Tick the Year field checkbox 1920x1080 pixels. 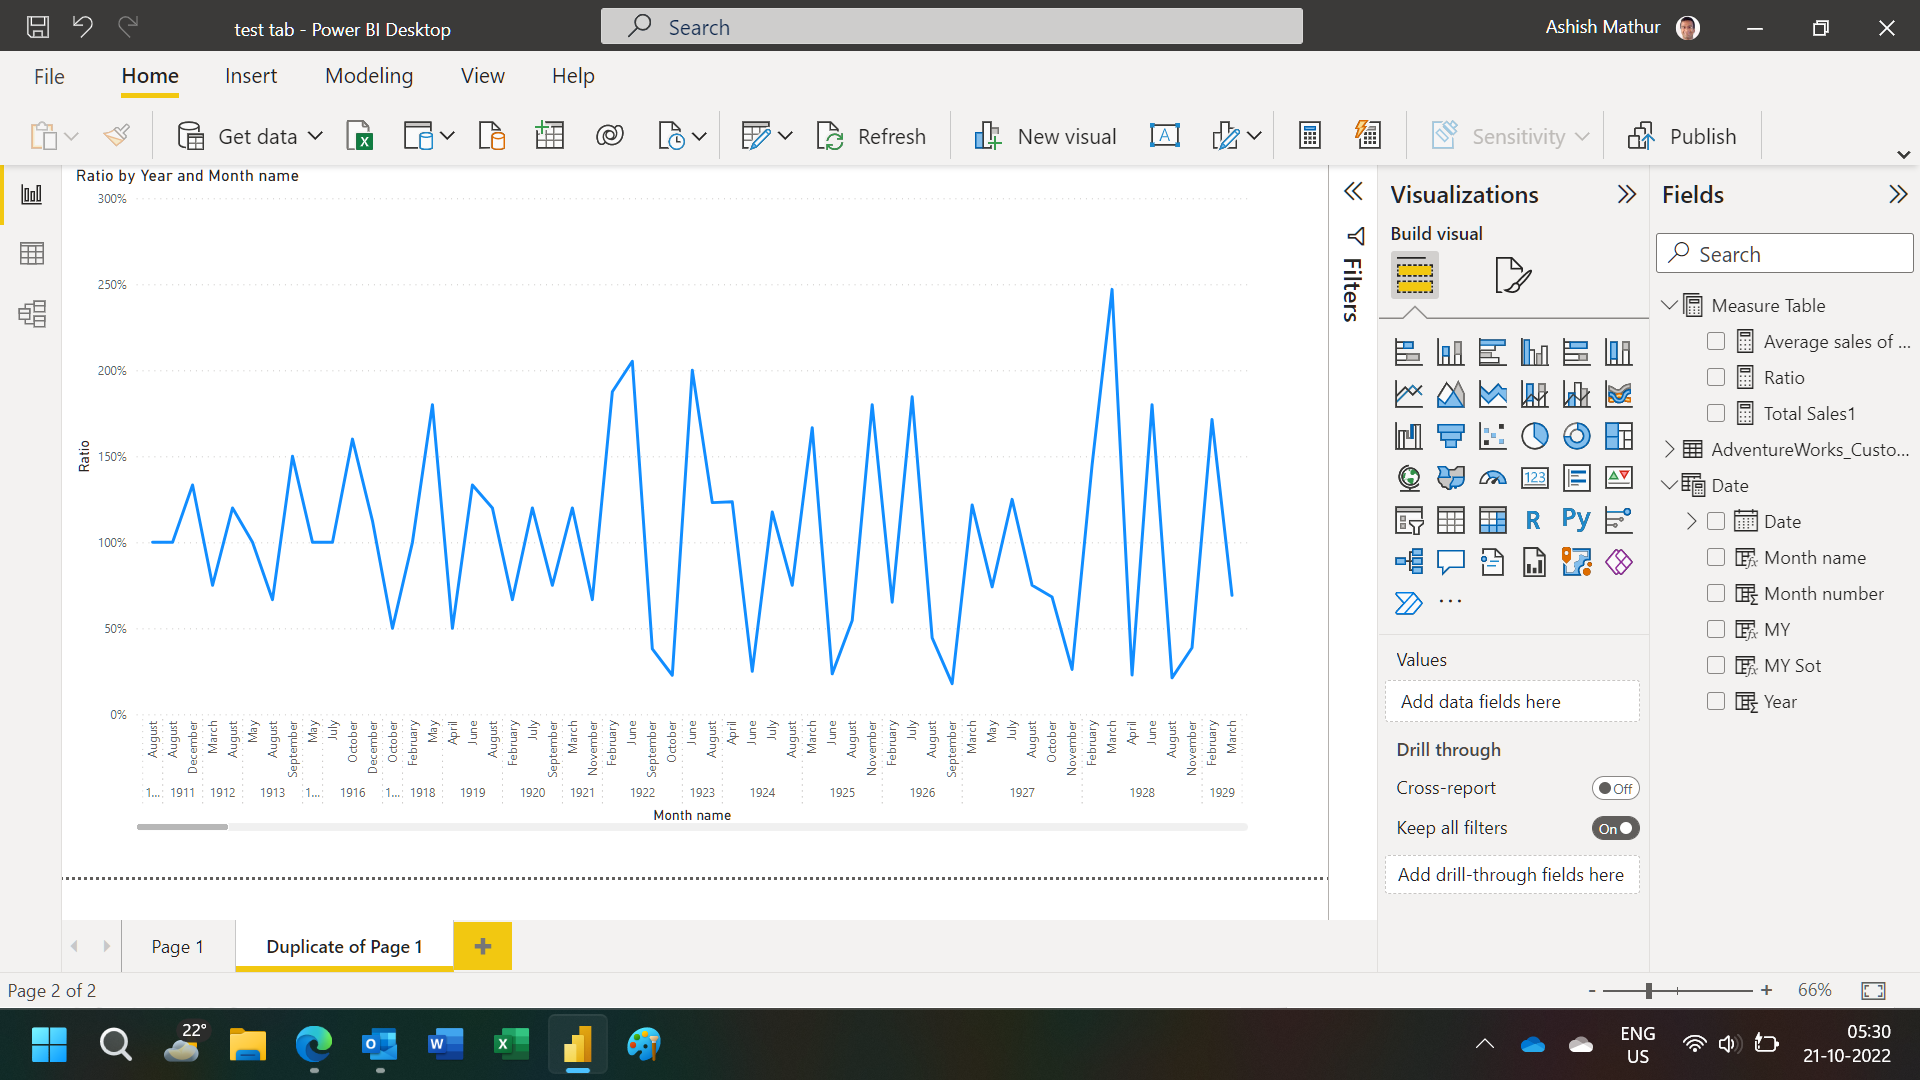[1716, 701]
